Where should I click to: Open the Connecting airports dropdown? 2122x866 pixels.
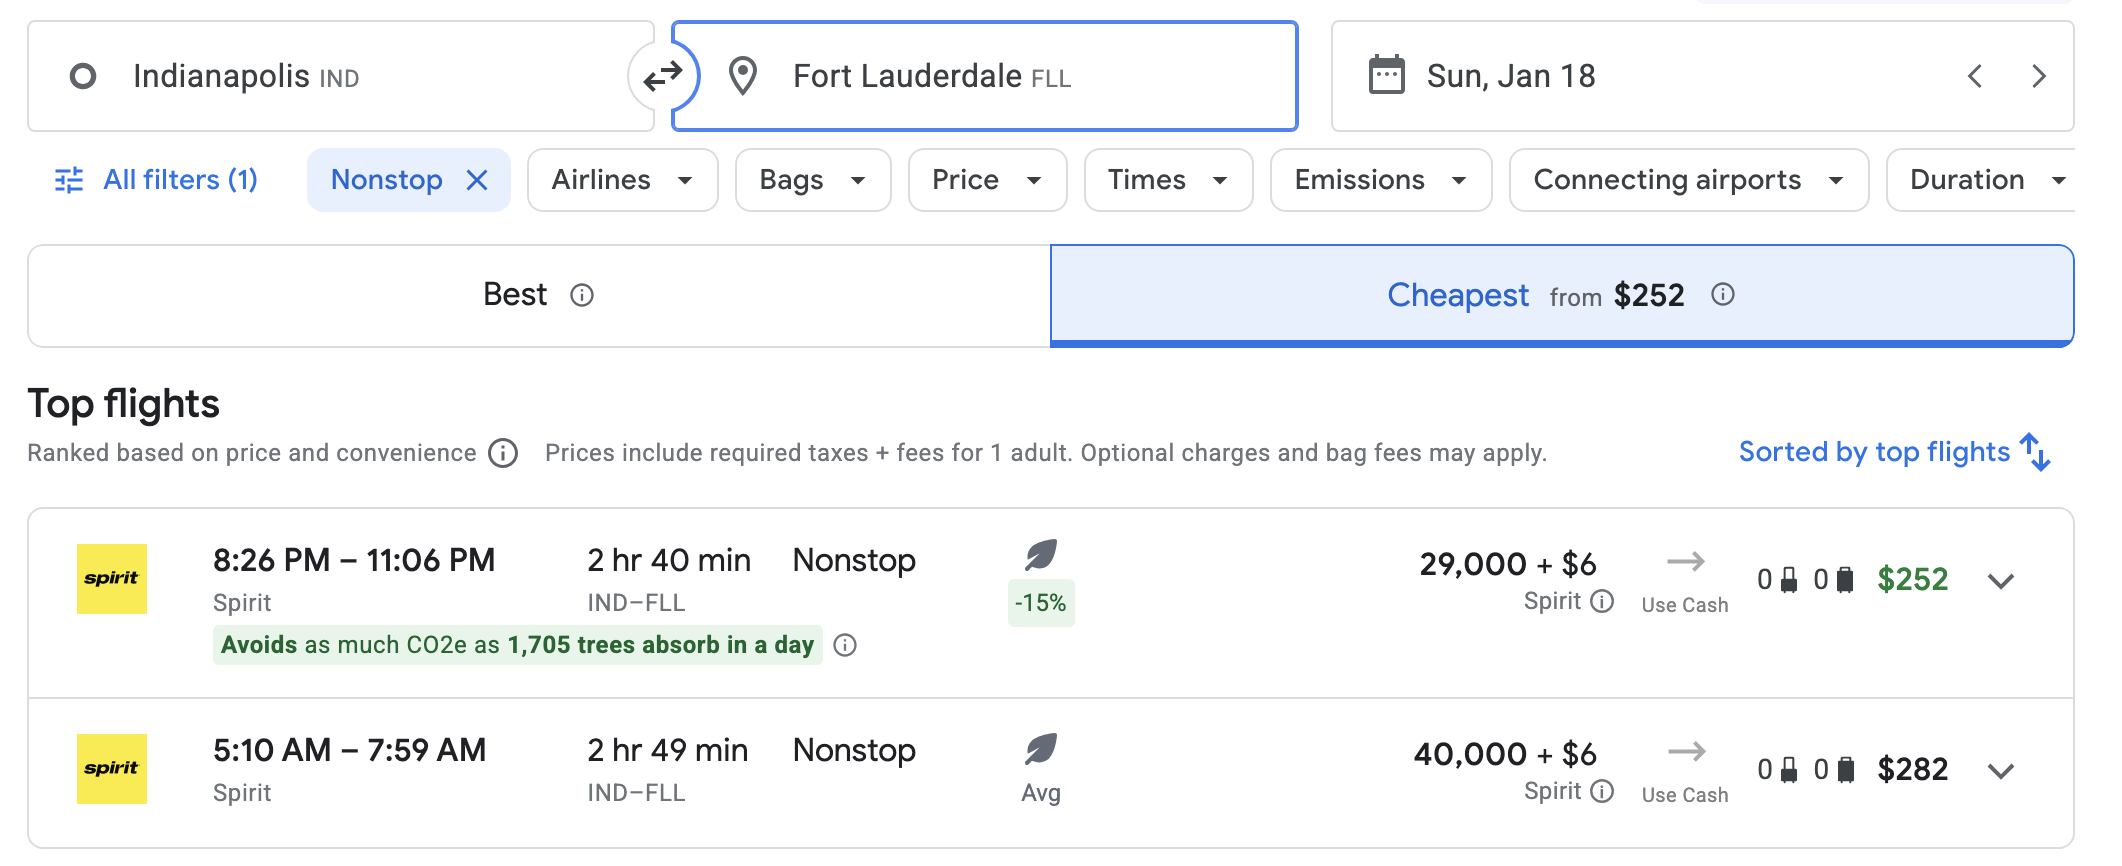click(x=1689, y=180)
